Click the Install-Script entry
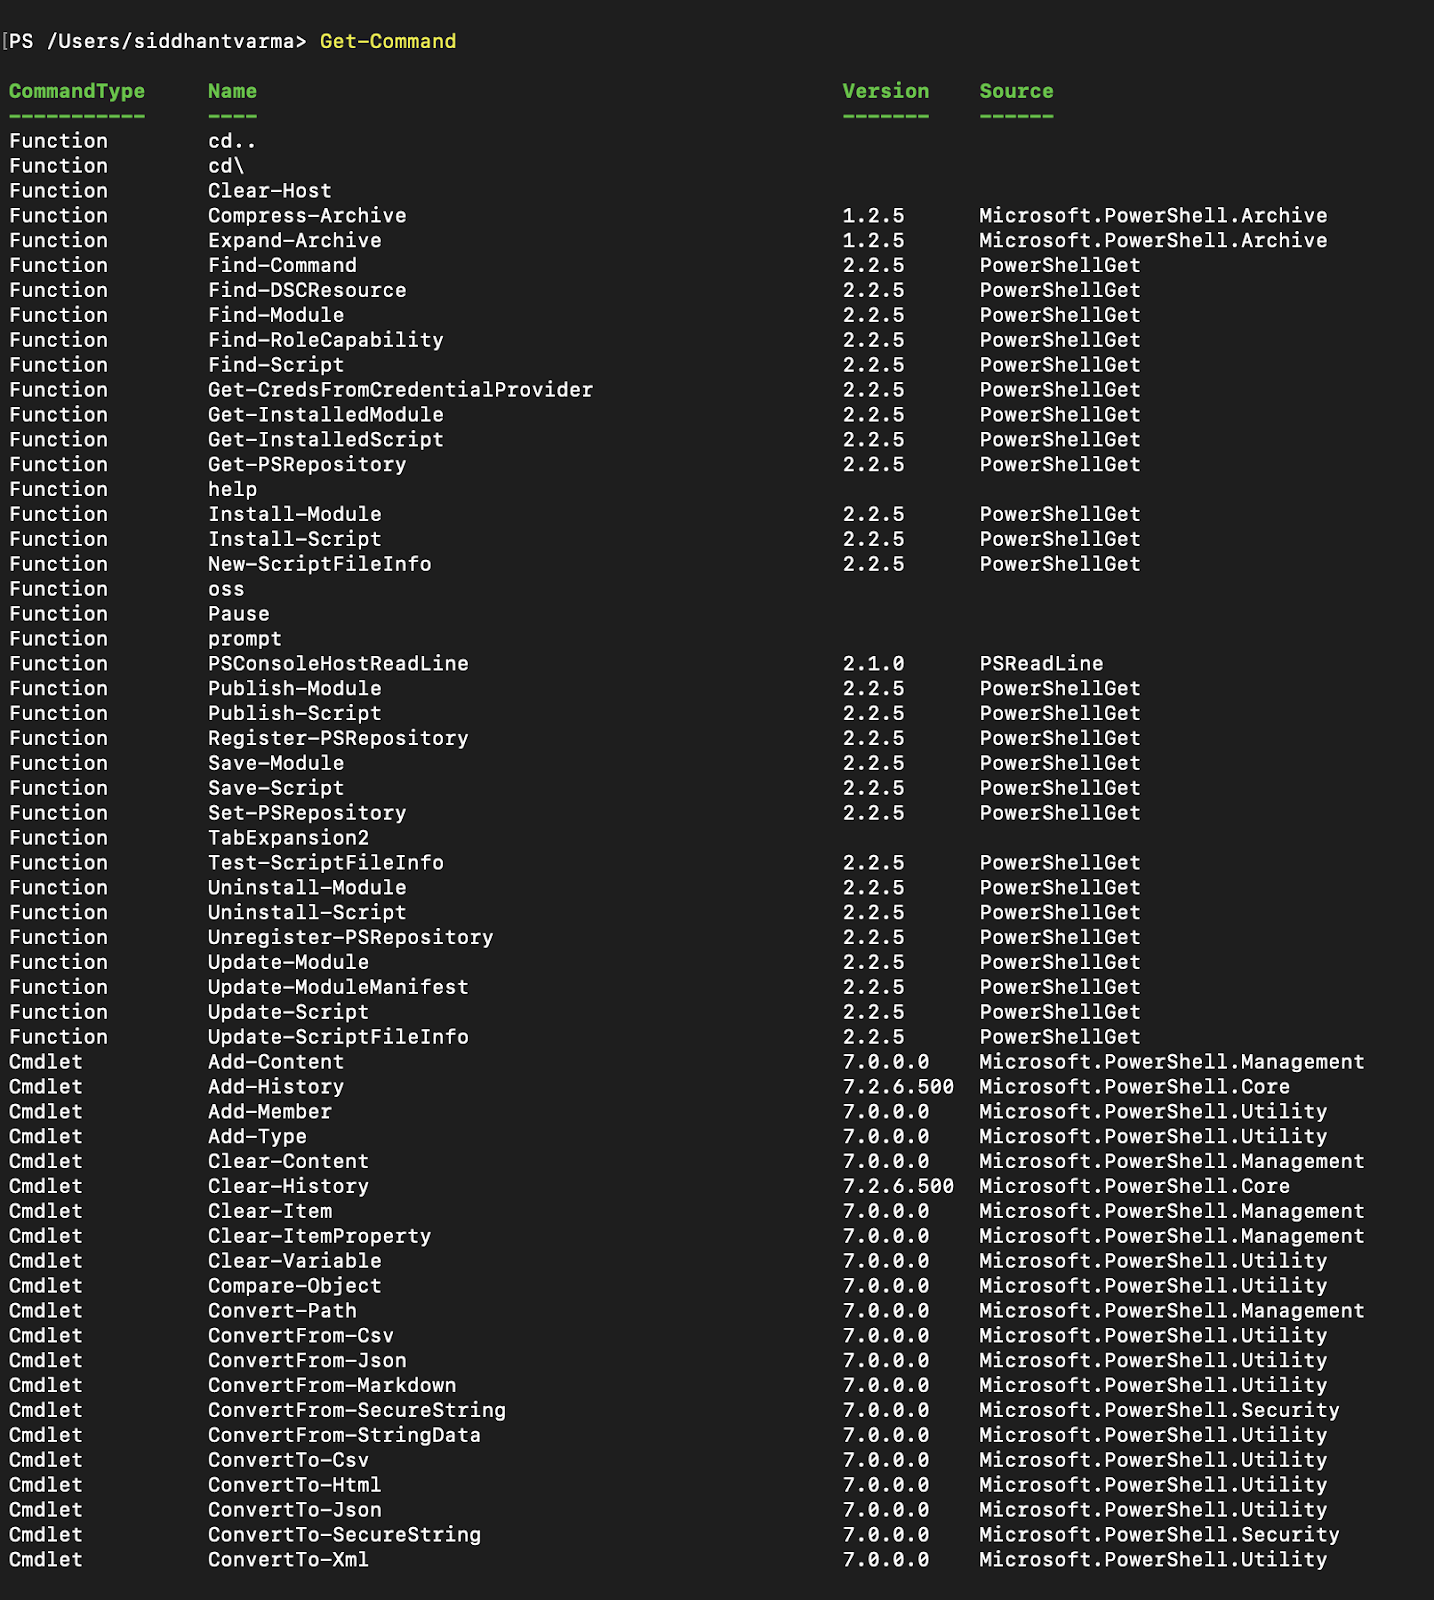This screenshot has height=1600, width=1434. click(295, 540)
